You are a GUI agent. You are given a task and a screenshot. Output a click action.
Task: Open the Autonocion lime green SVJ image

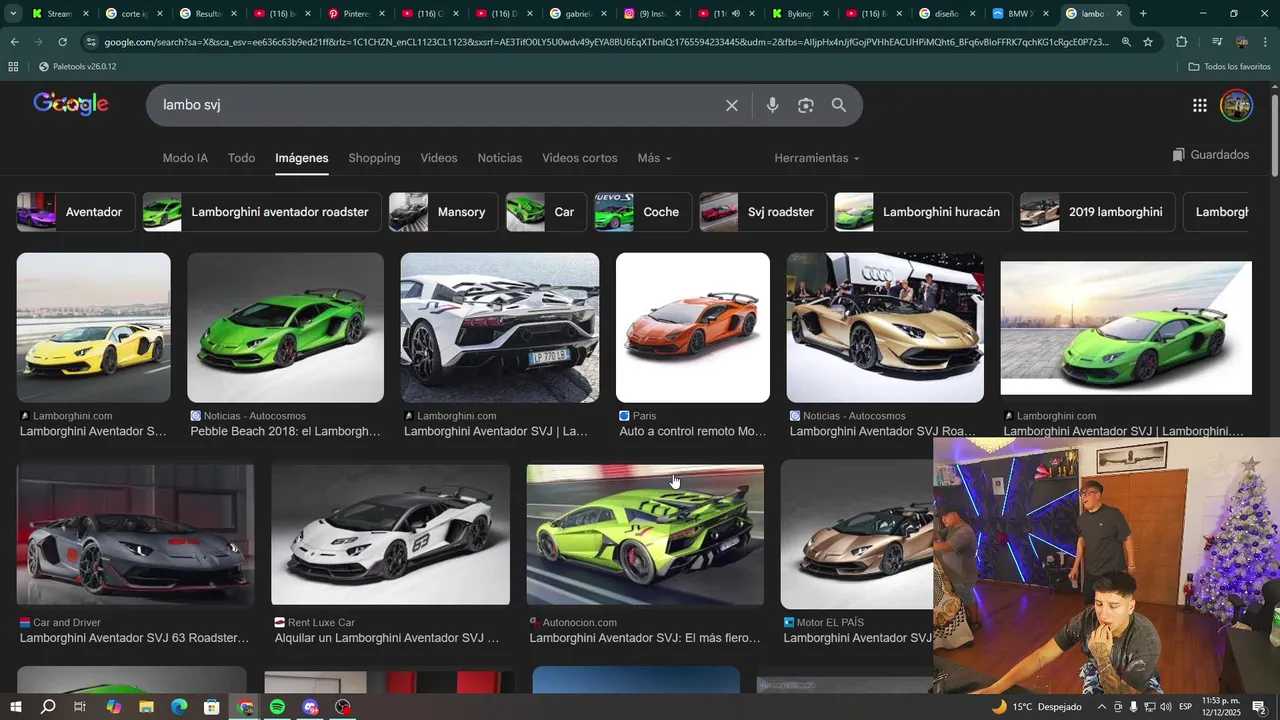645,535
